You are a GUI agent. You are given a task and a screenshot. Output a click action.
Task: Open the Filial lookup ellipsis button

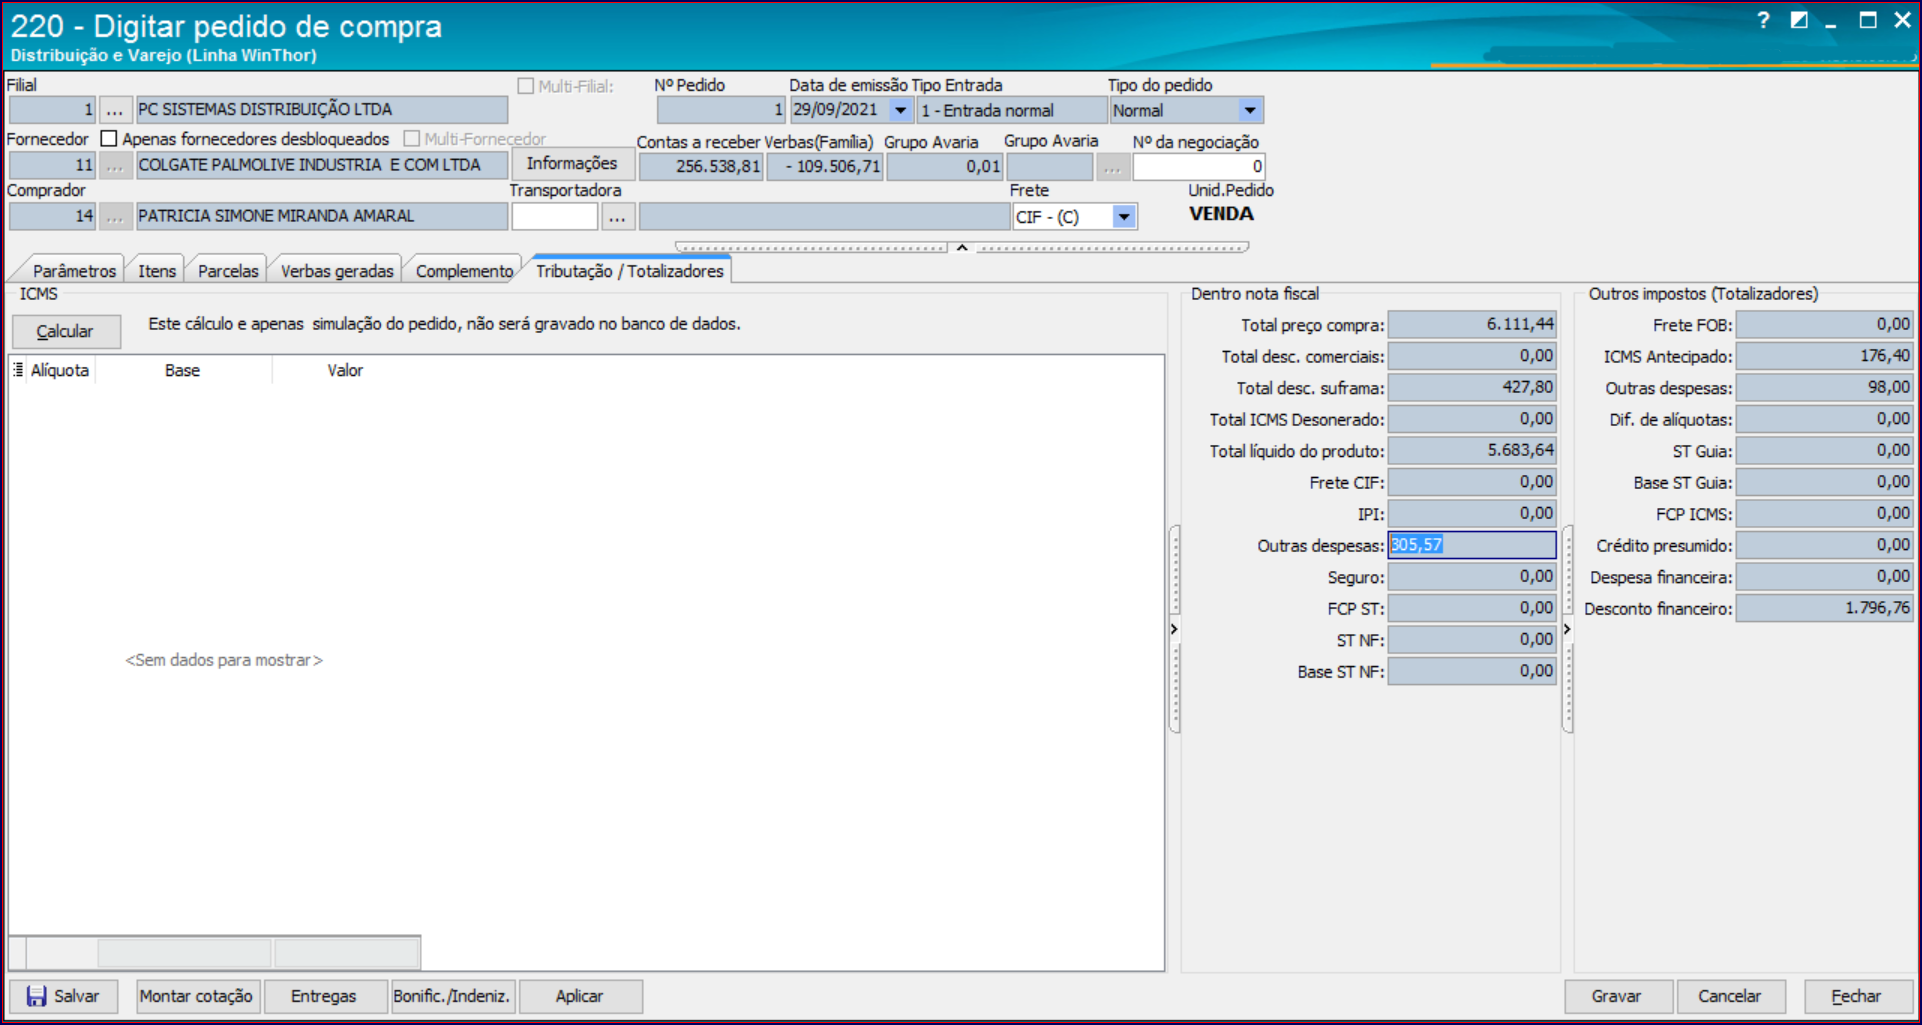click(115, 110)
